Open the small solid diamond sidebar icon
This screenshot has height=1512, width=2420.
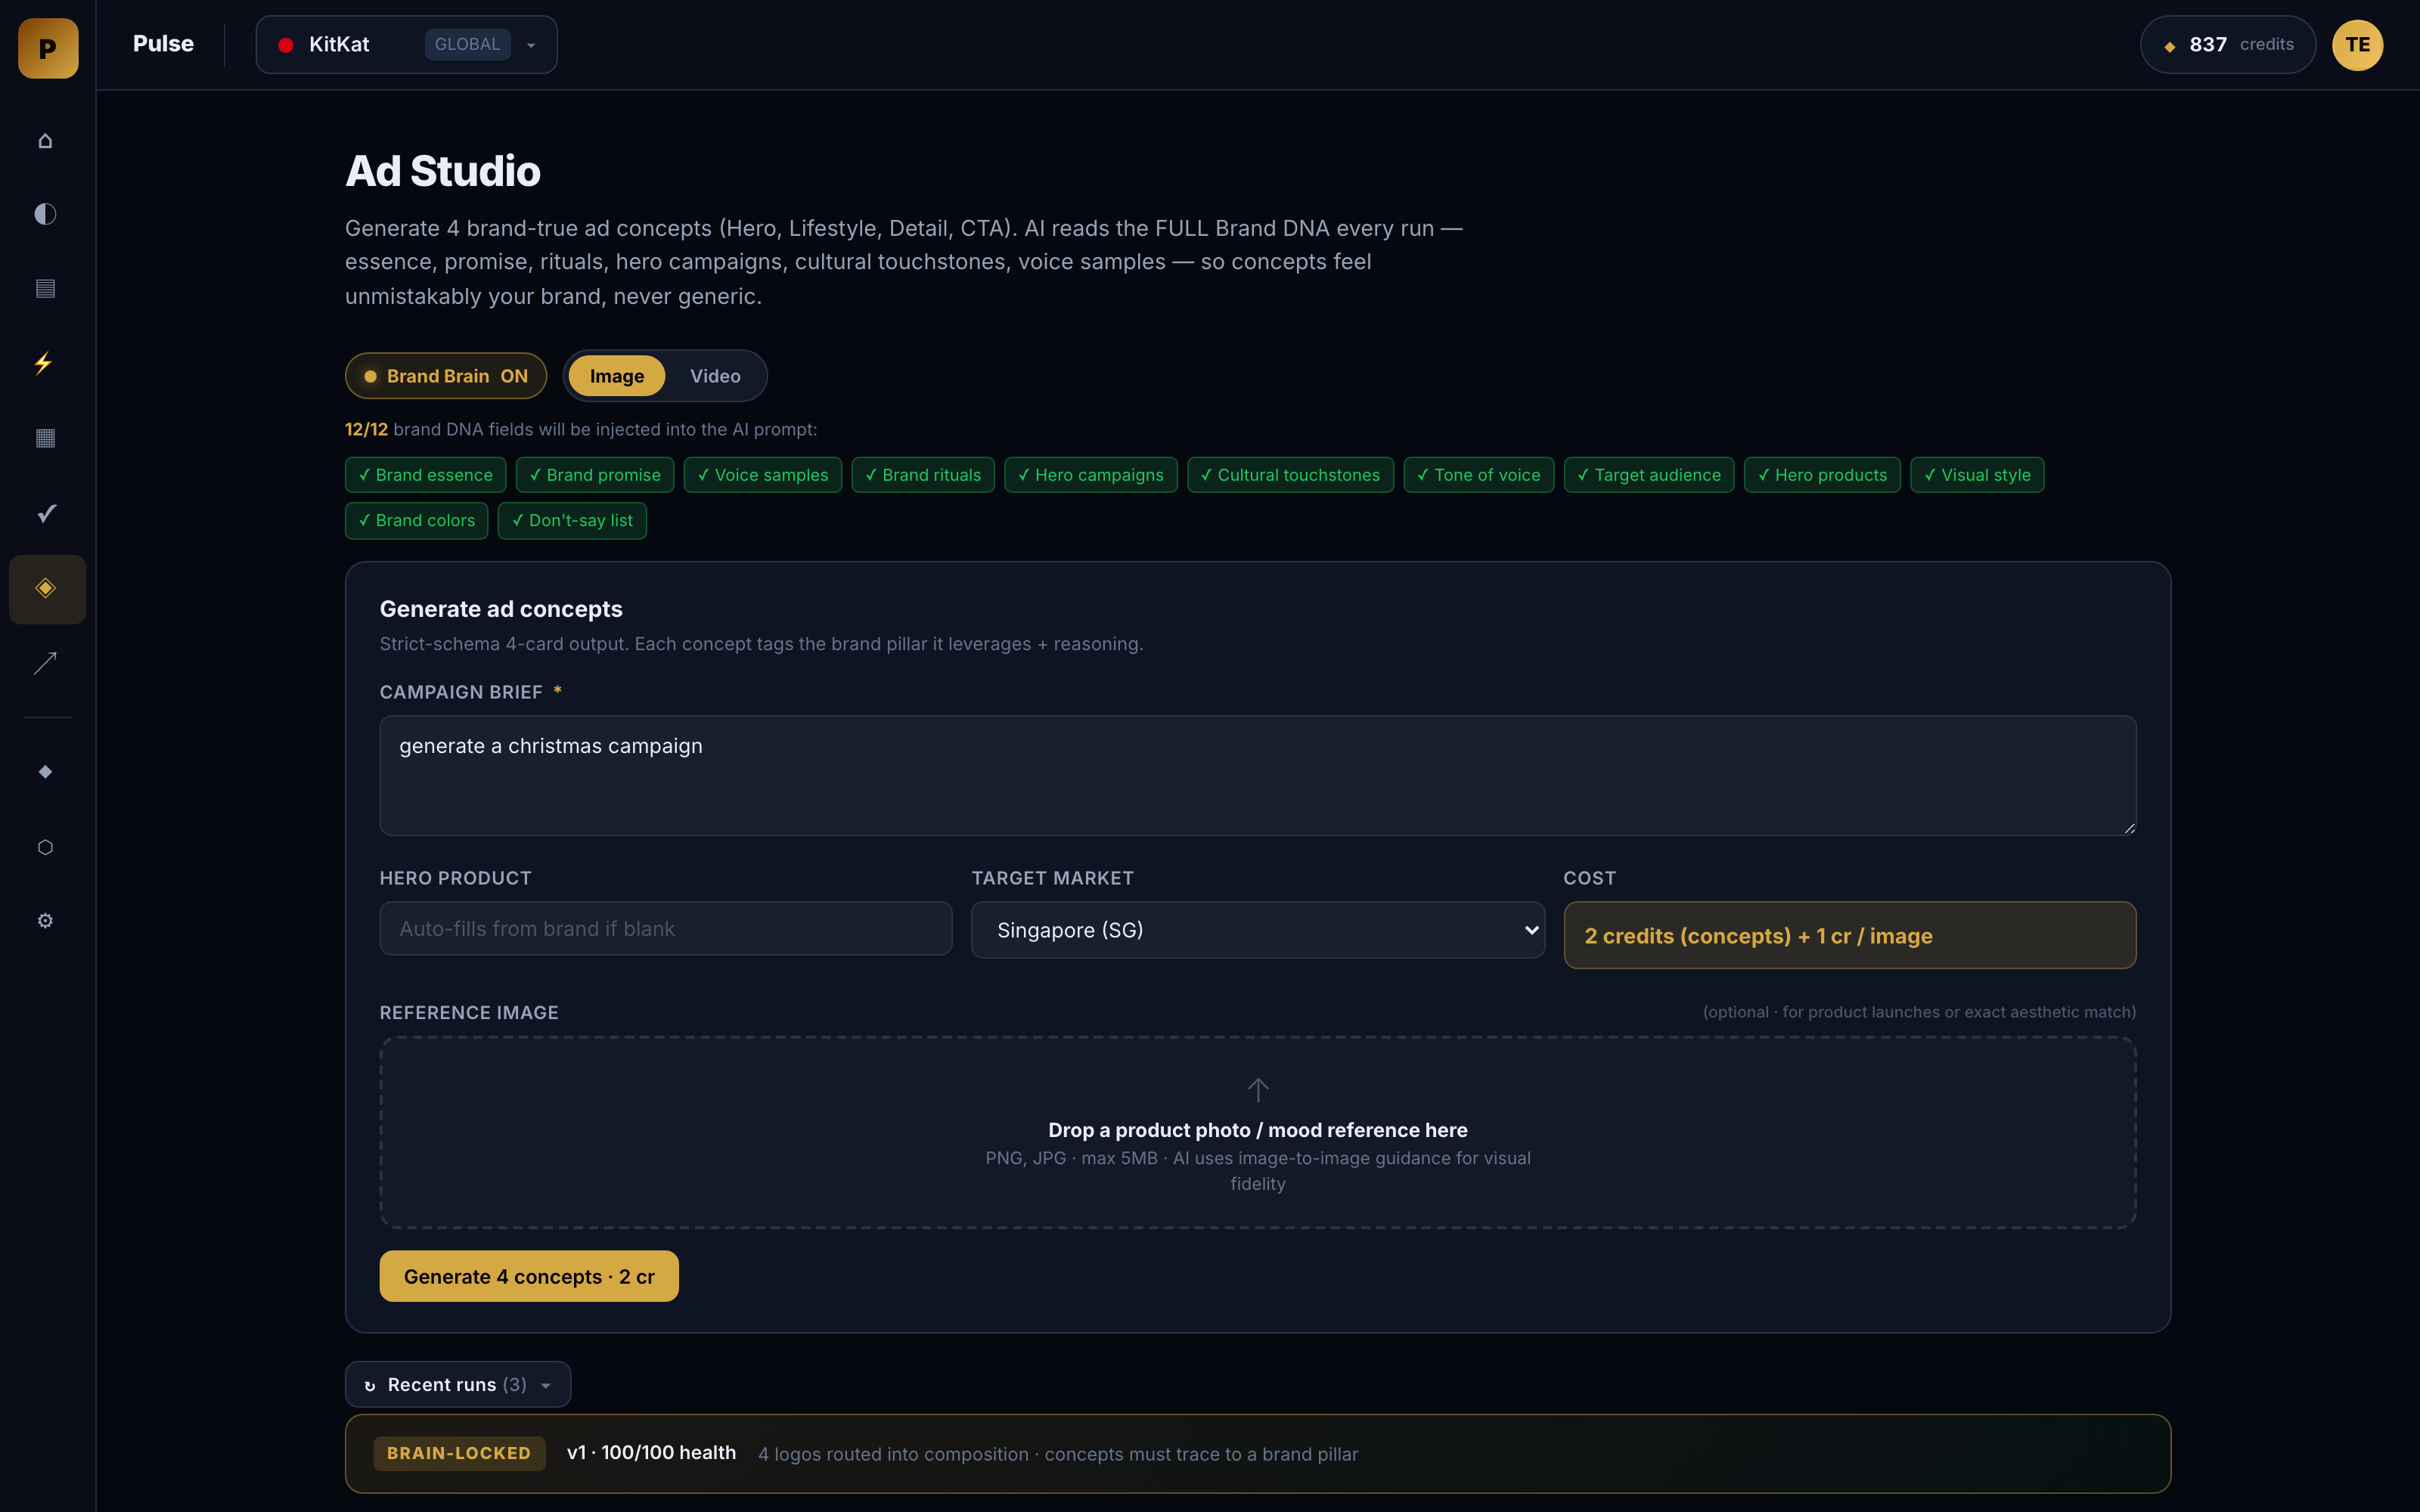45,772
